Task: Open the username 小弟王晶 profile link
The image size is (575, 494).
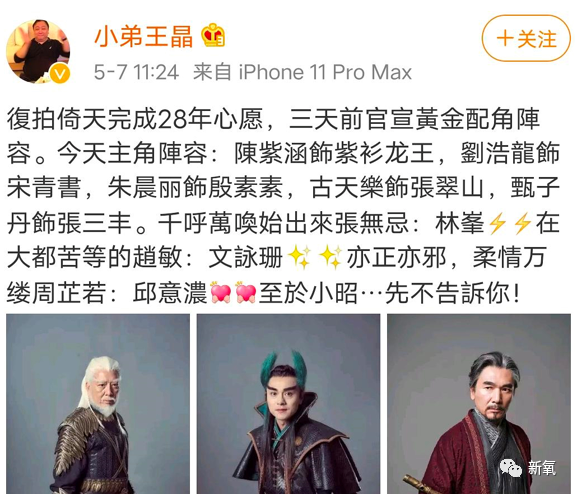Action: click(144, 37)
